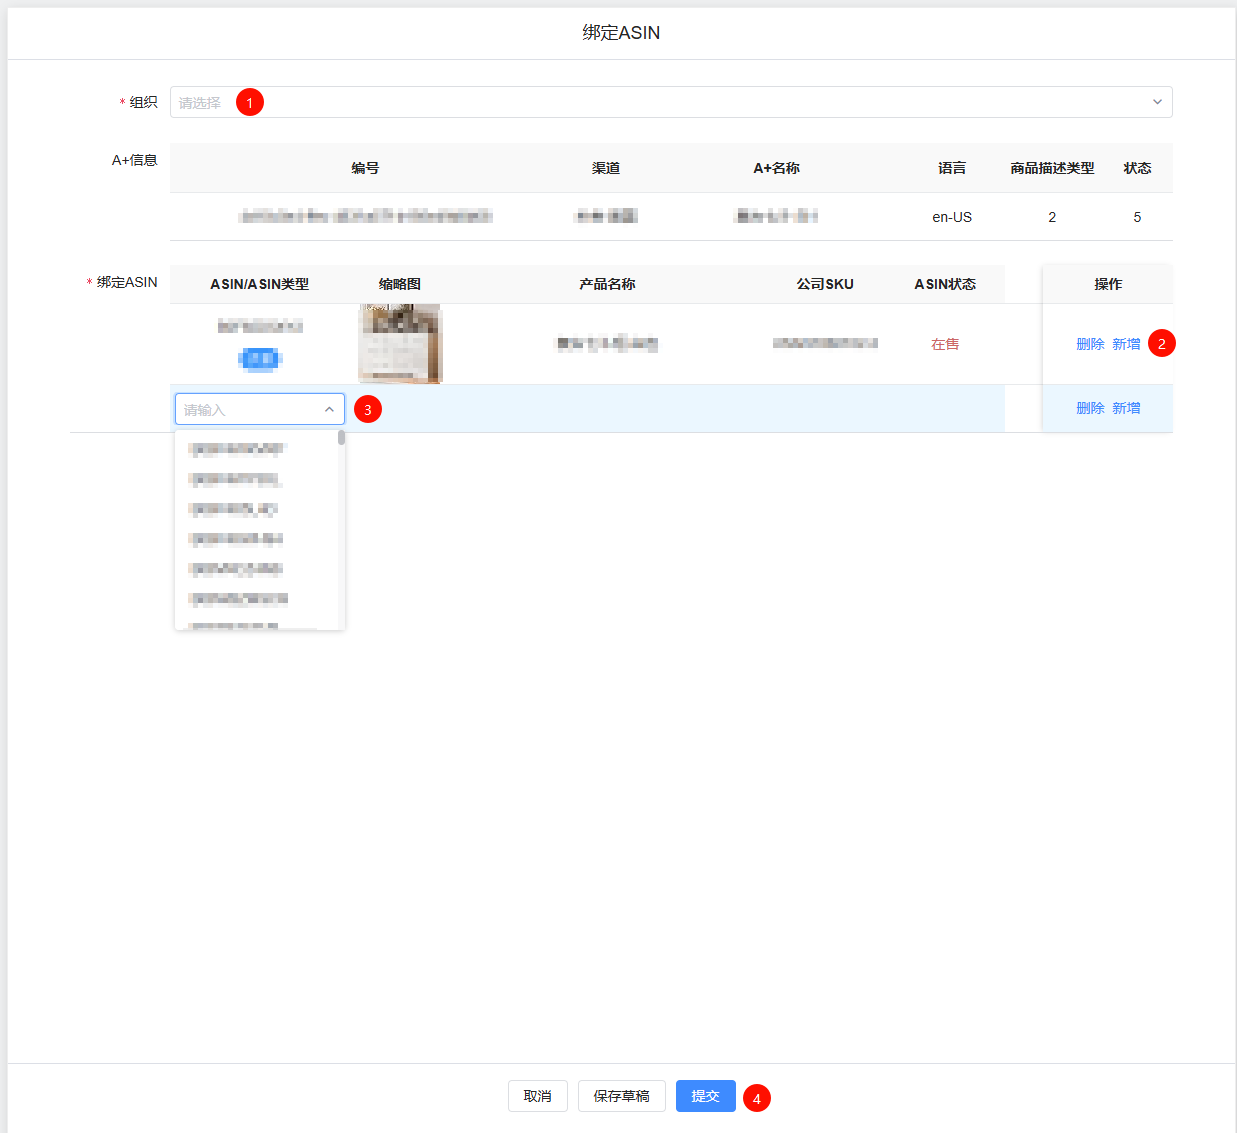Click 新增 in the highlighted empty row

pos(1126,408)
